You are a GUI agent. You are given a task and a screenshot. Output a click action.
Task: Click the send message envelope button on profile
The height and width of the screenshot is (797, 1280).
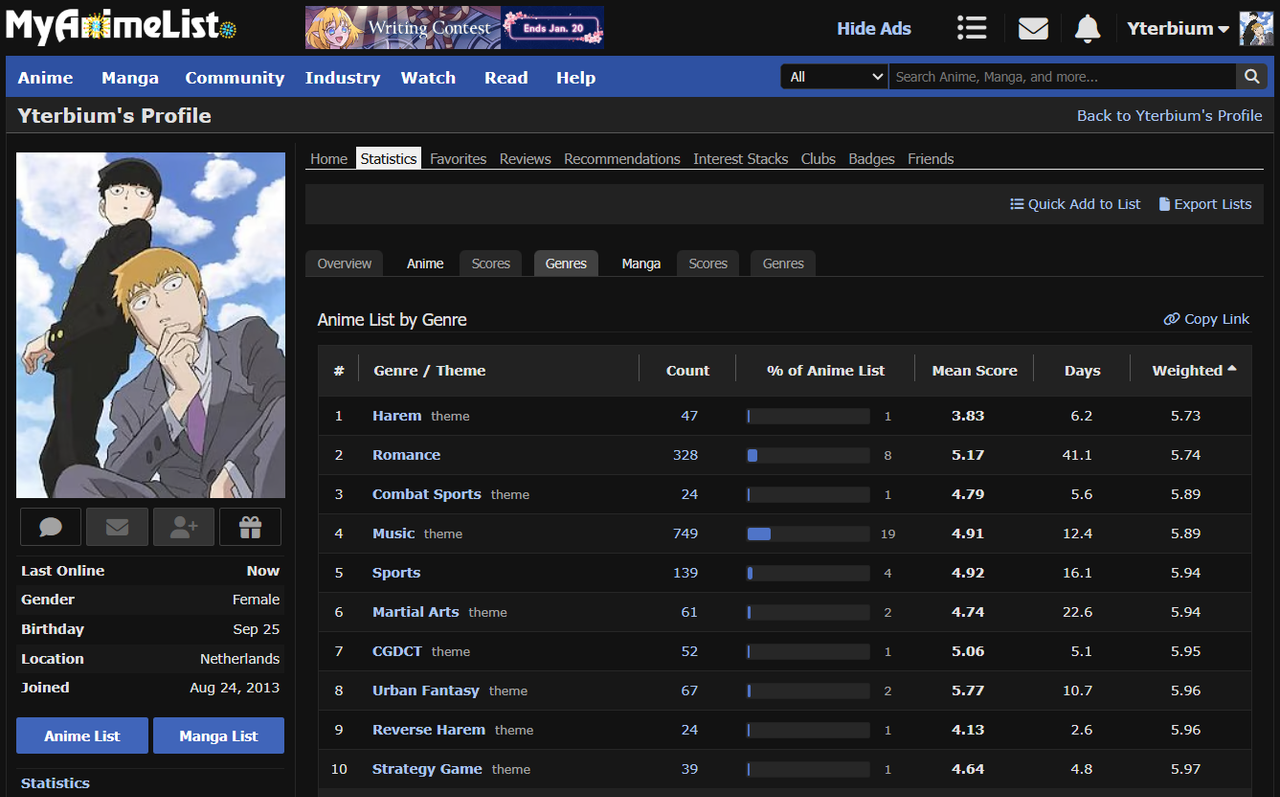click(x=117, y=527)
